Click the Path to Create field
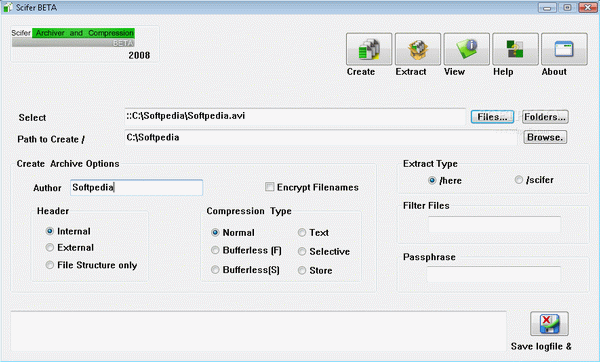The height and width of the screenshot is (362, 600). click(321, 137)
